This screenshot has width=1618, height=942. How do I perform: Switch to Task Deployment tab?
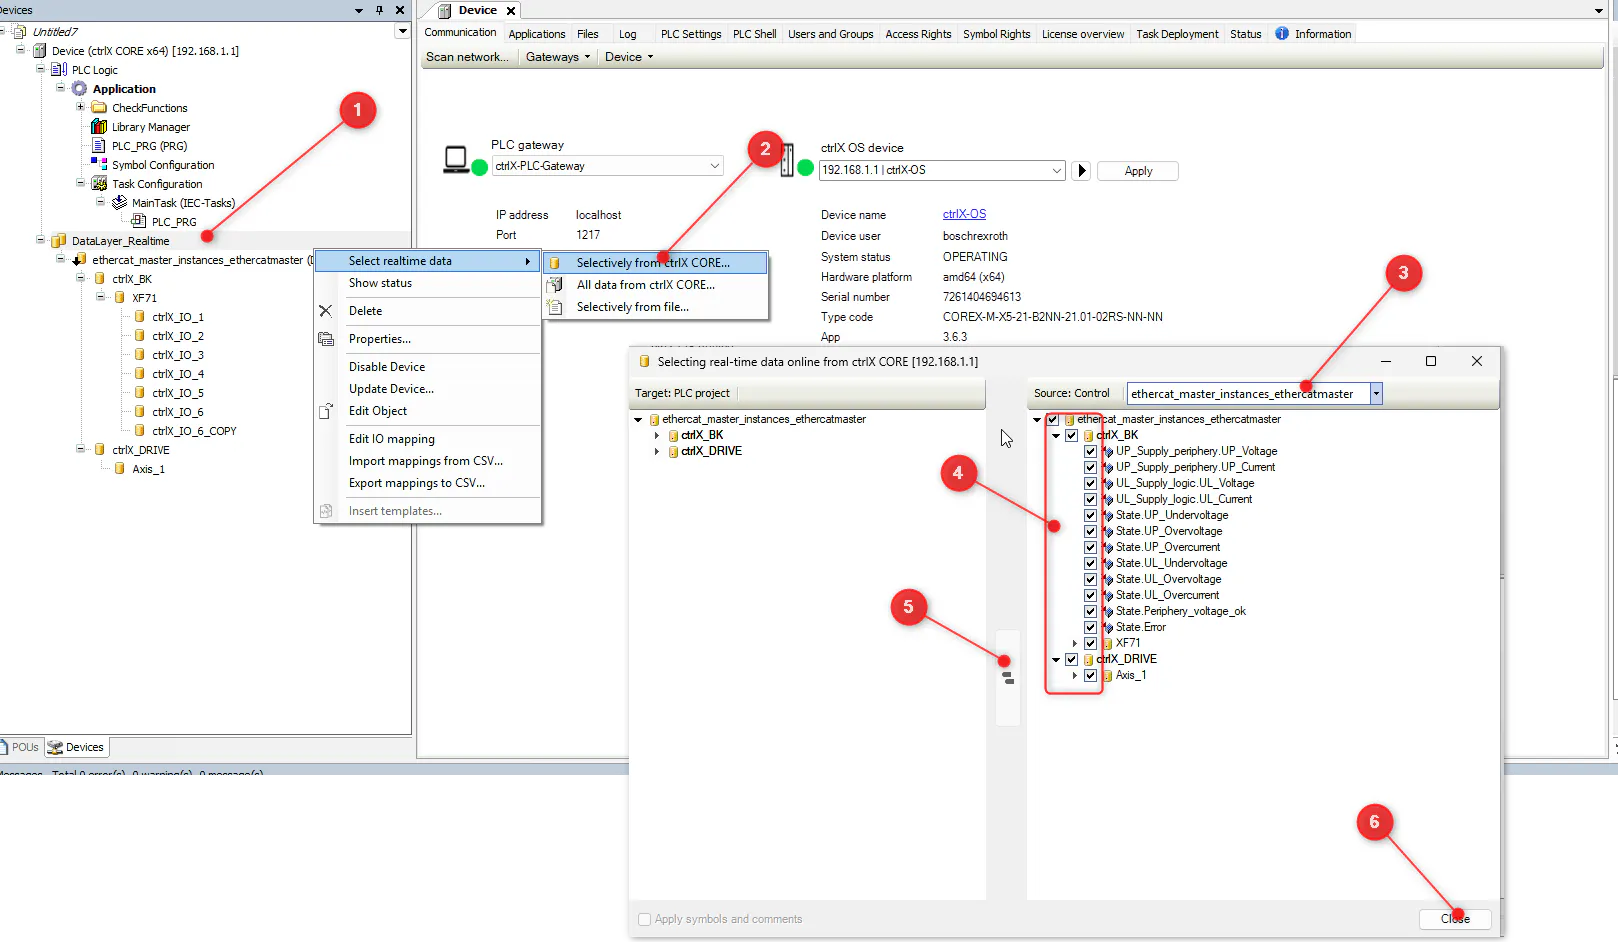[1177, 34]
